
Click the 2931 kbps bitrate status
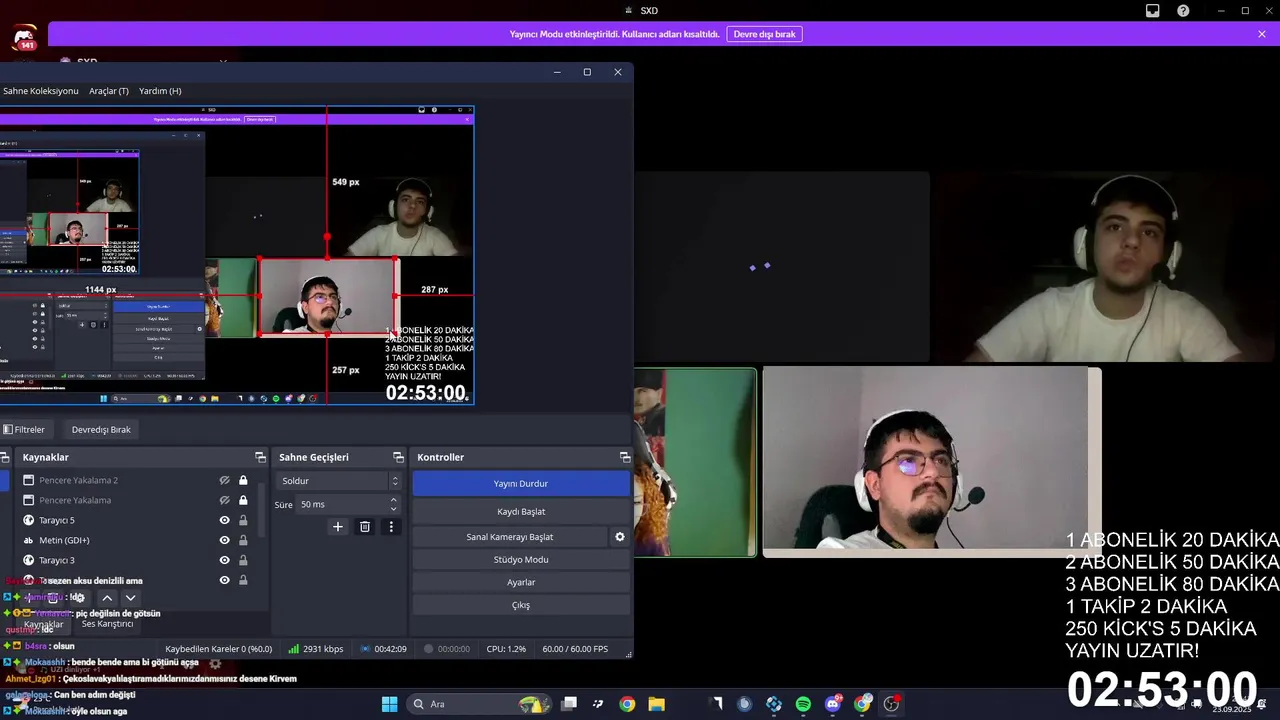click(x=315, y=649)
